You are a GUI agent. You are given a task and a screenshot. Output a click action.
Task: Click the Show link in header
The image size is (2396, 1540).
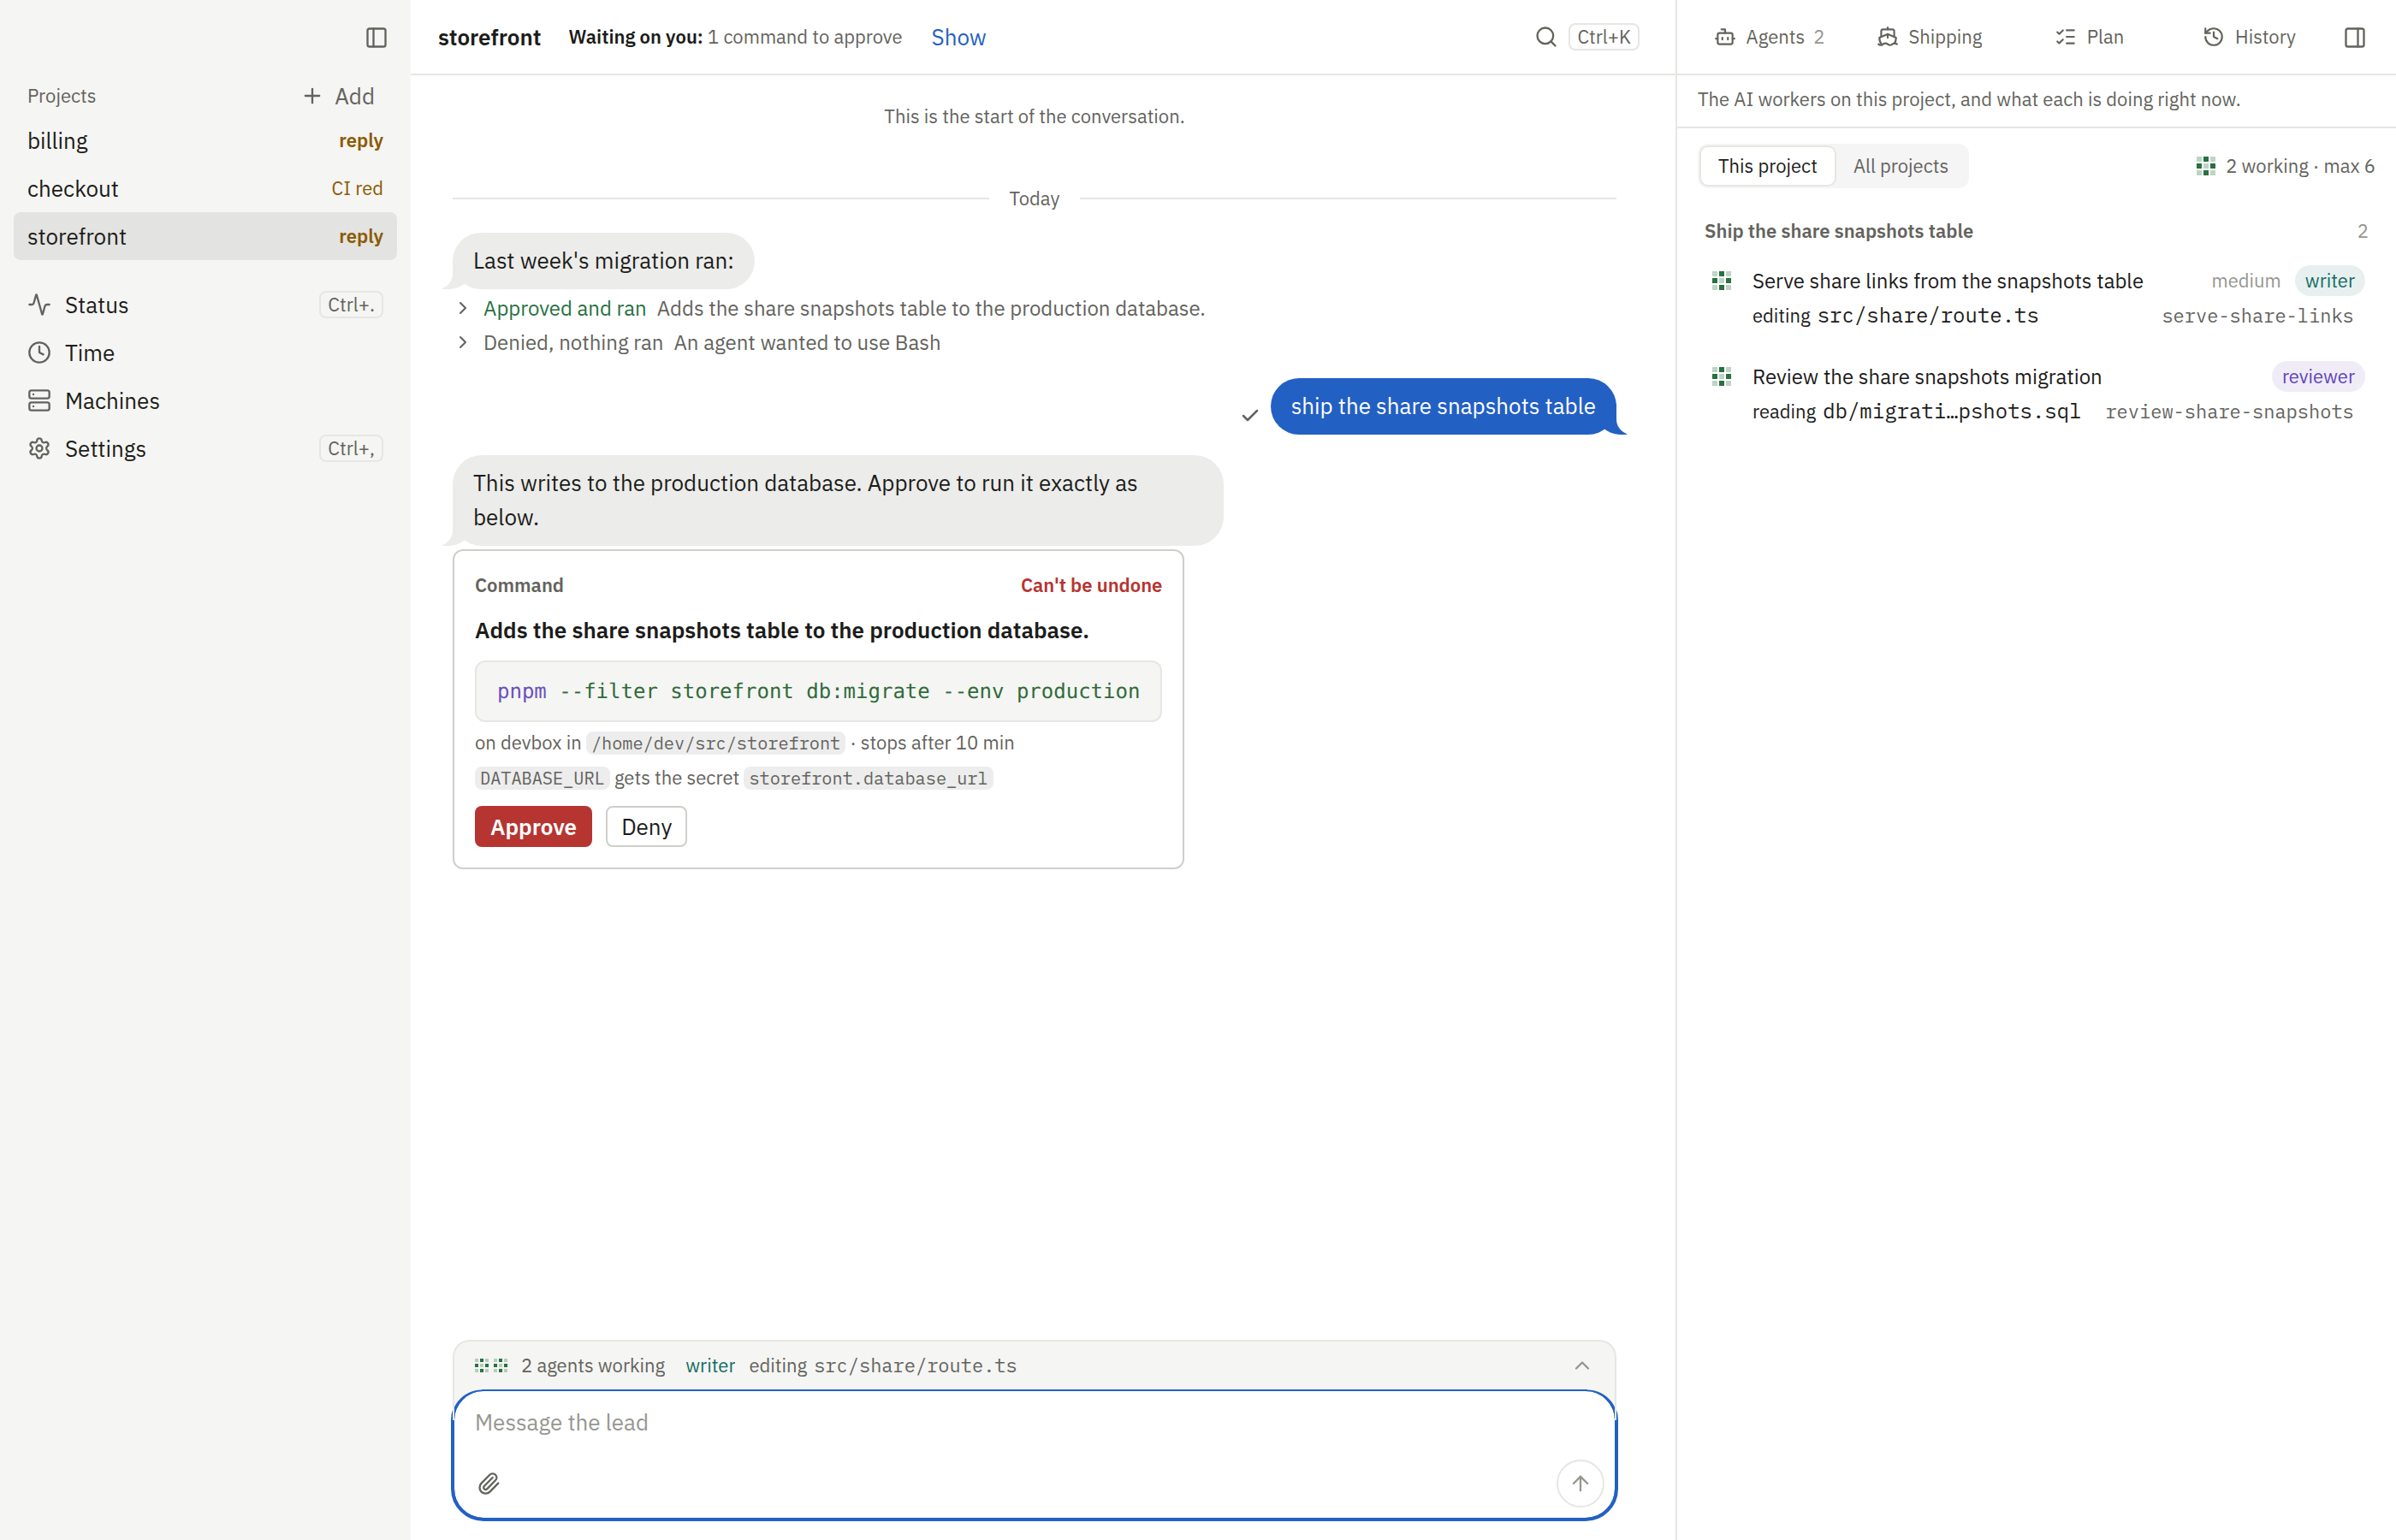click(x=958, y=37)
